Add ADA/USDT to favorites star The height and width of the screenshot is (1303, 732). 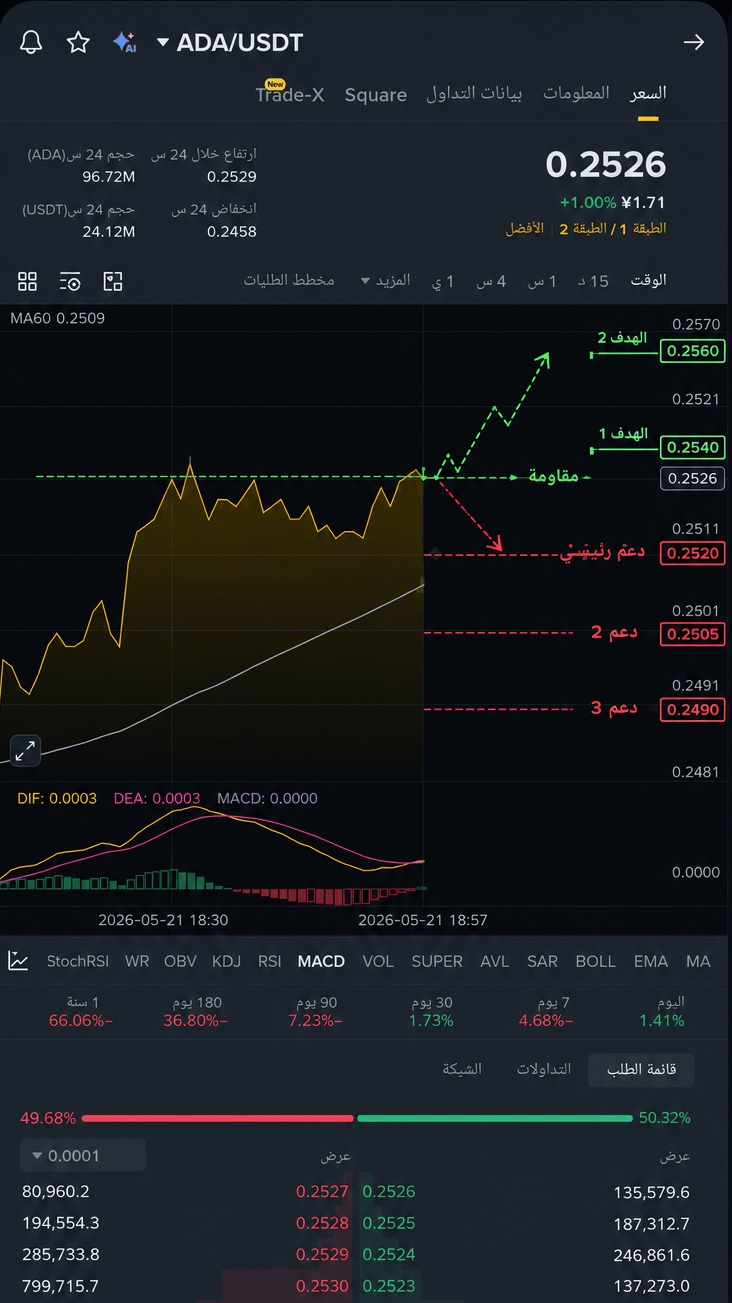[x=78, y=42]
